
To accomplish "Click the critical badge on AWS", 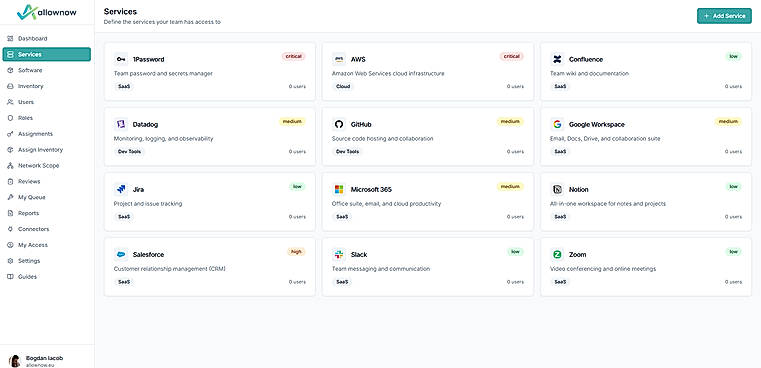I will (x=512, y=56).
